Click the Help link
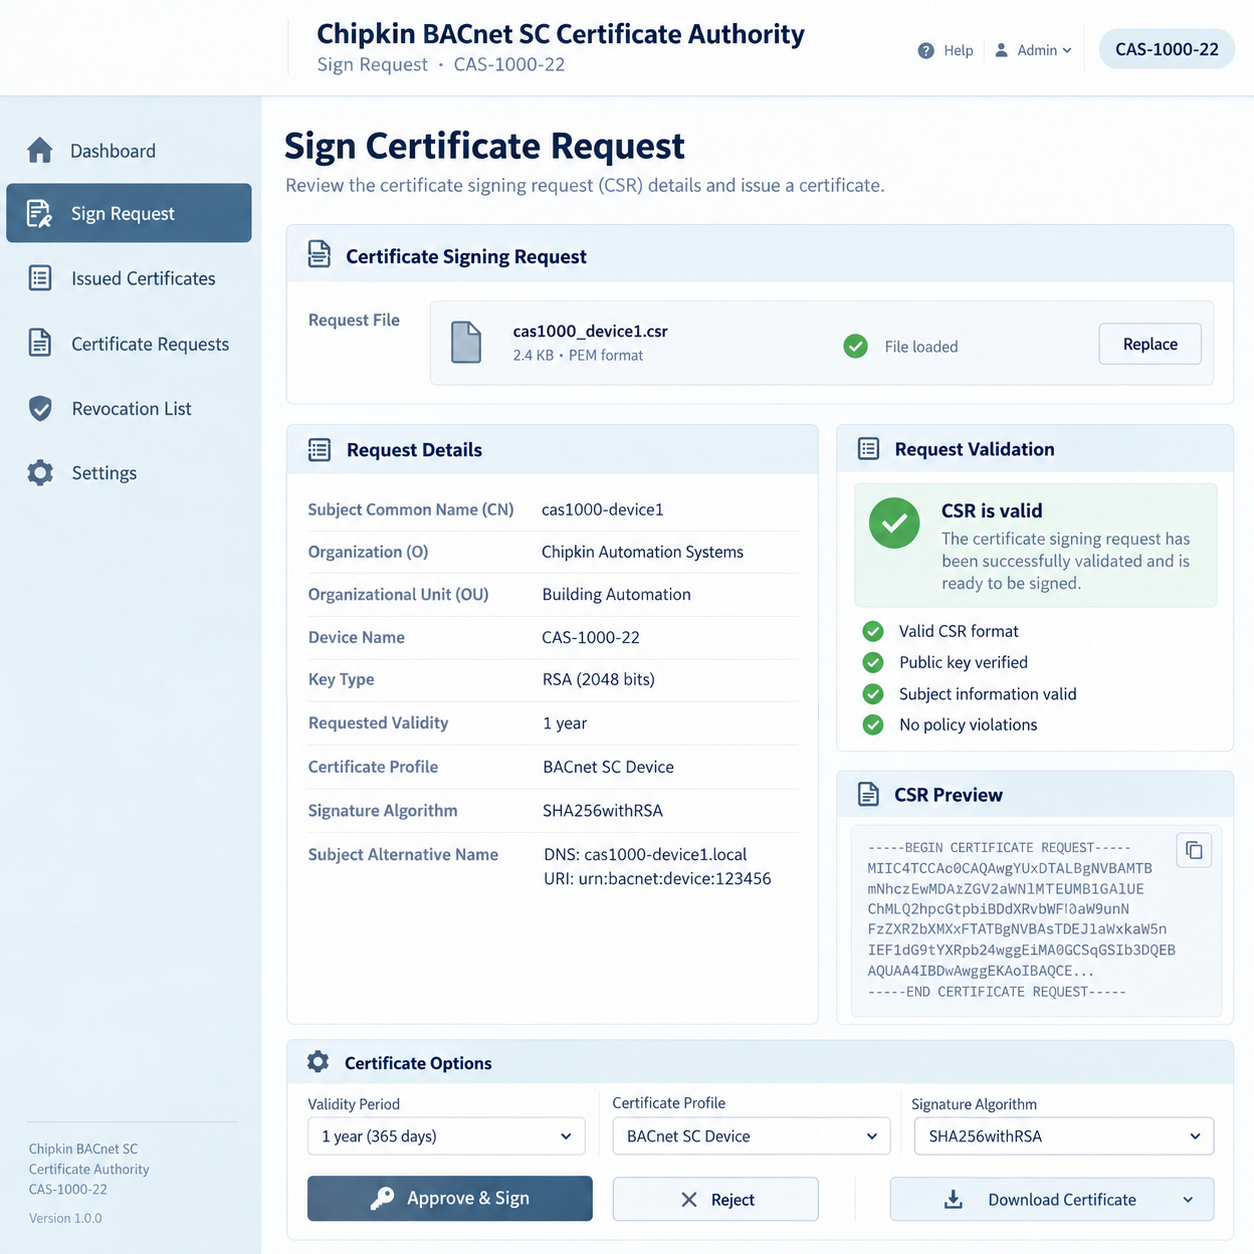The height and width of the screenshot is (1254, 1254). (945, 50)
